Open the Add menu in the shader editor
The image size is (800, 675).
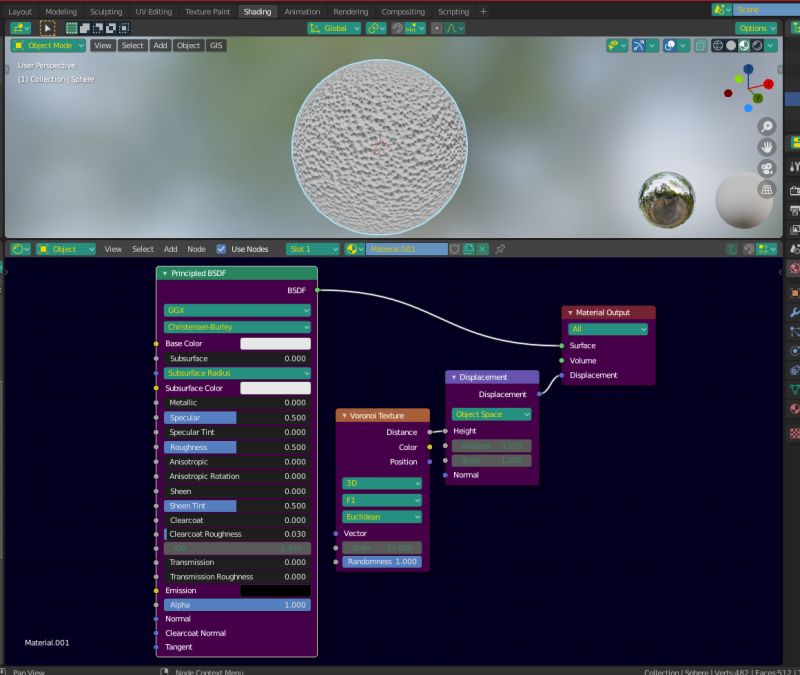(x=170, y=249)
